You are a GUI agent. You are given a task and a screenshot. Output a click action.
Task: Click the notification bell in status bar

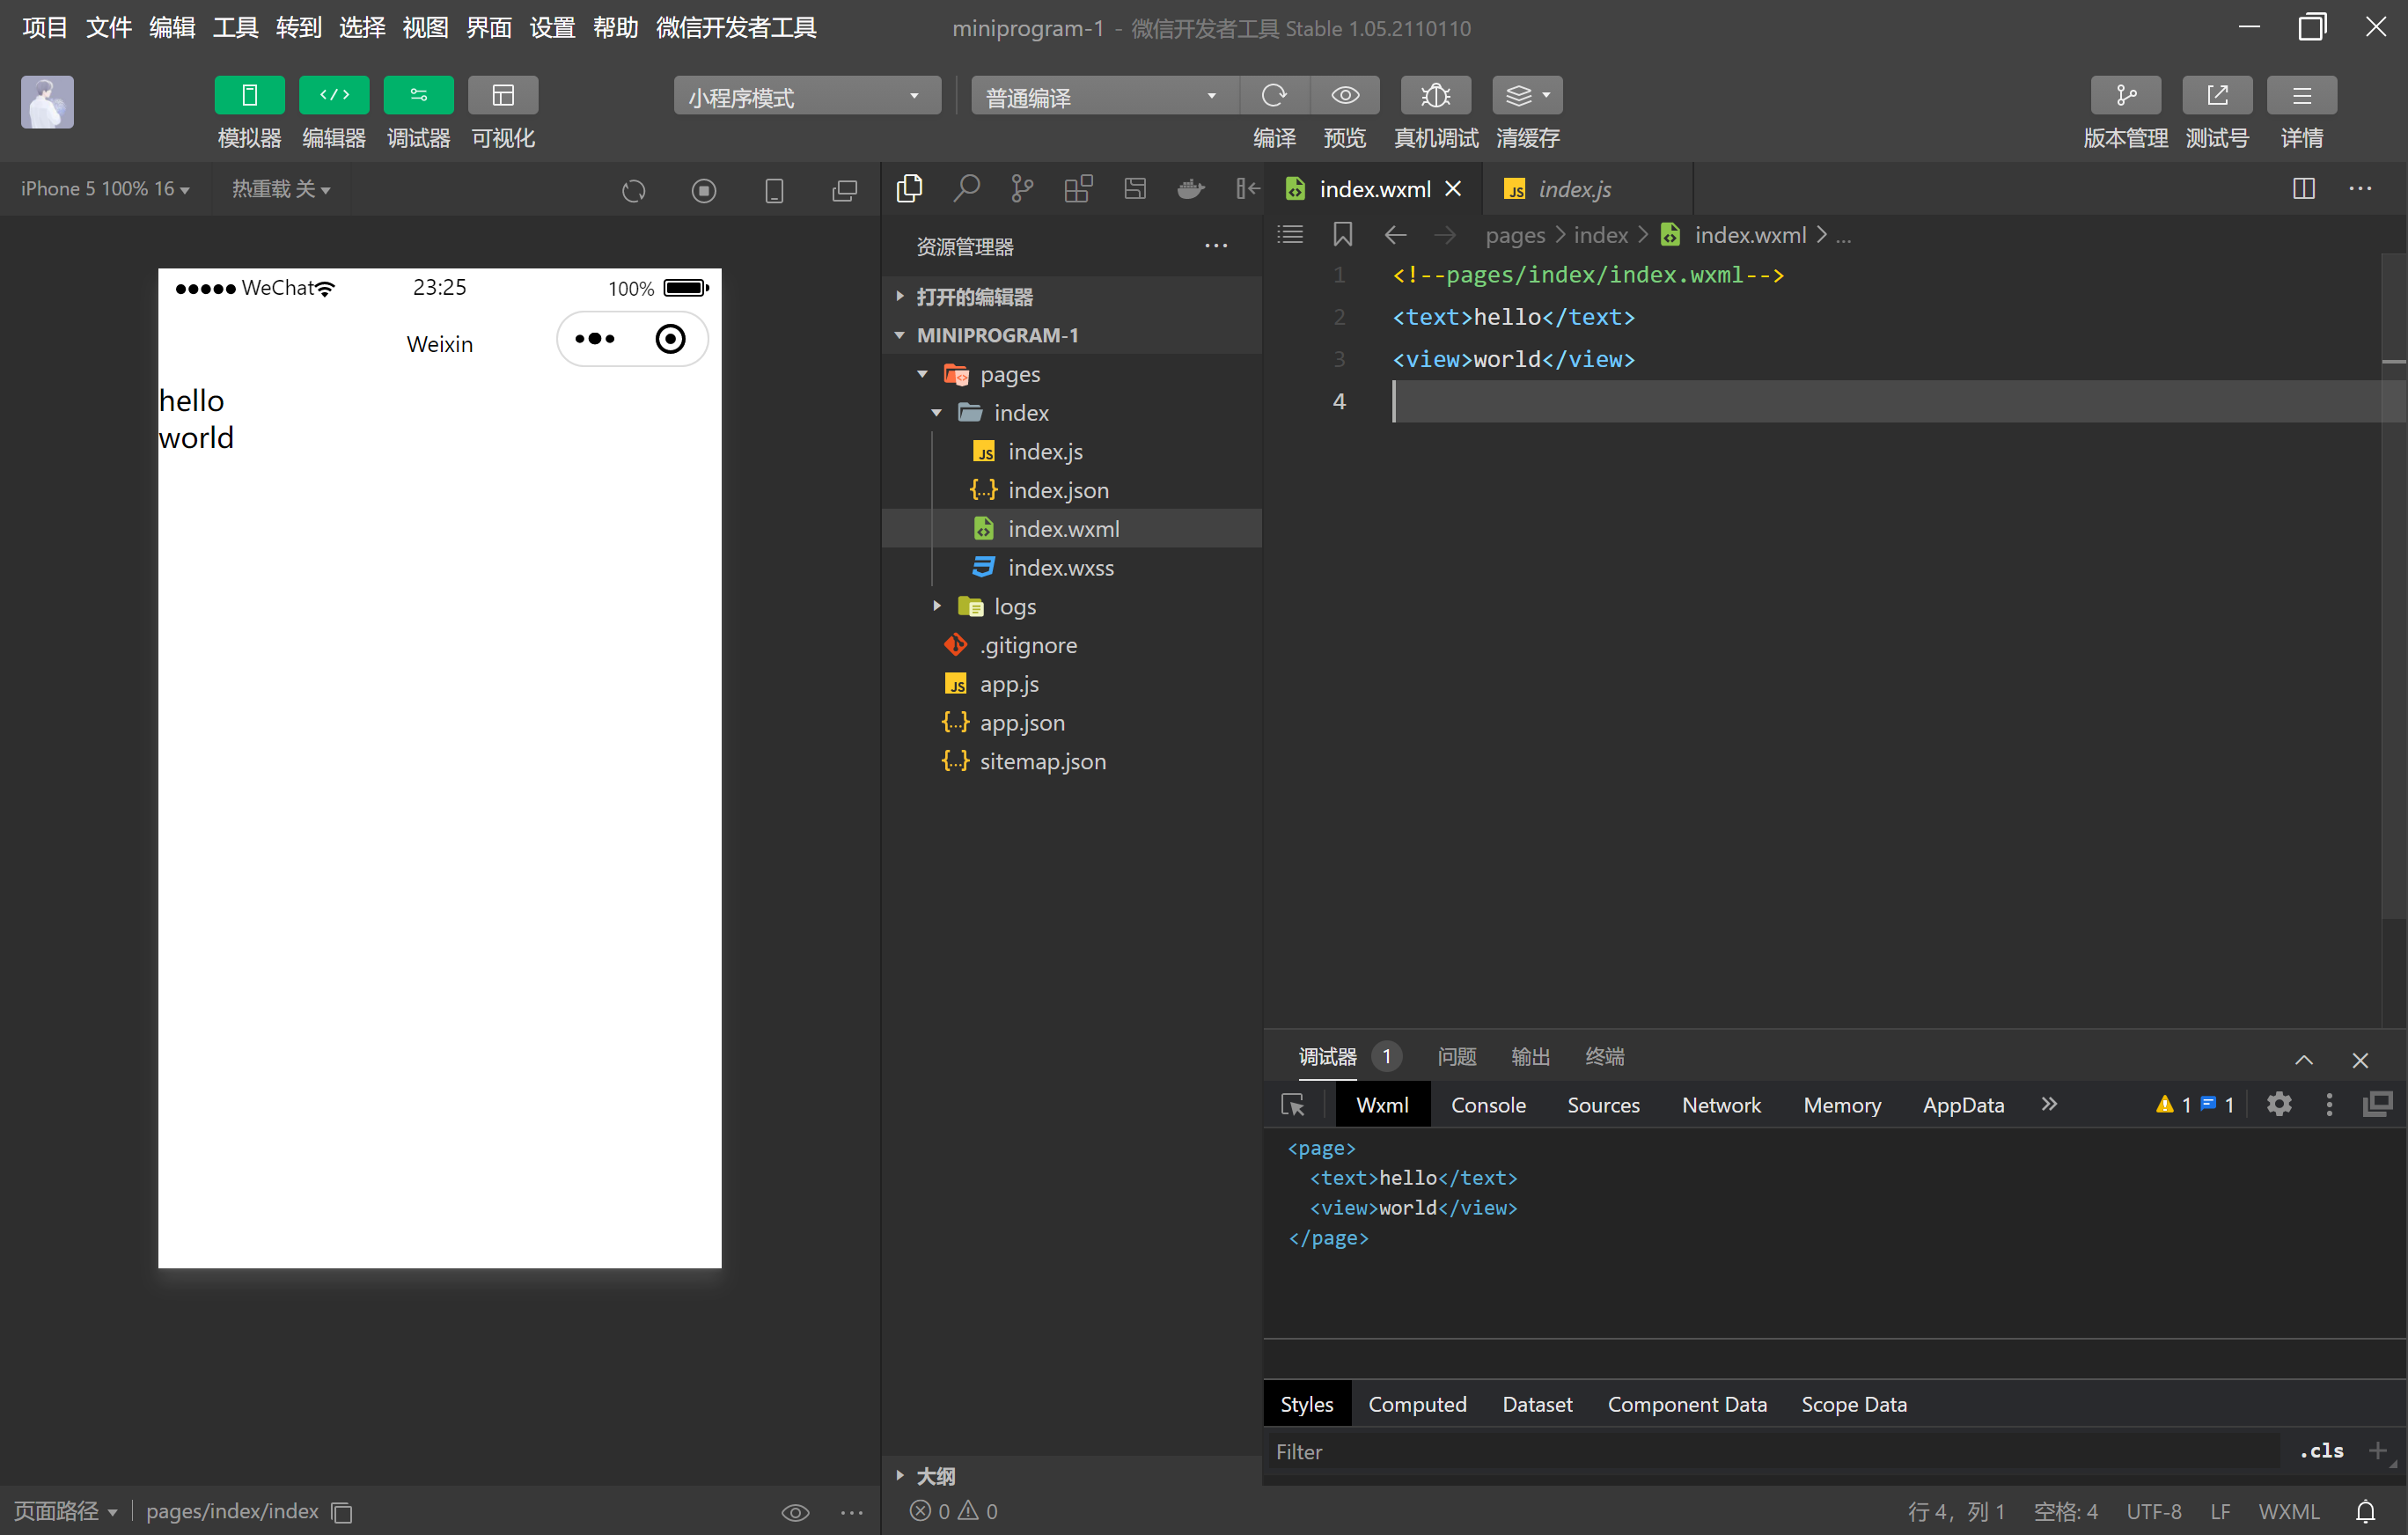click(2365, 1511)
